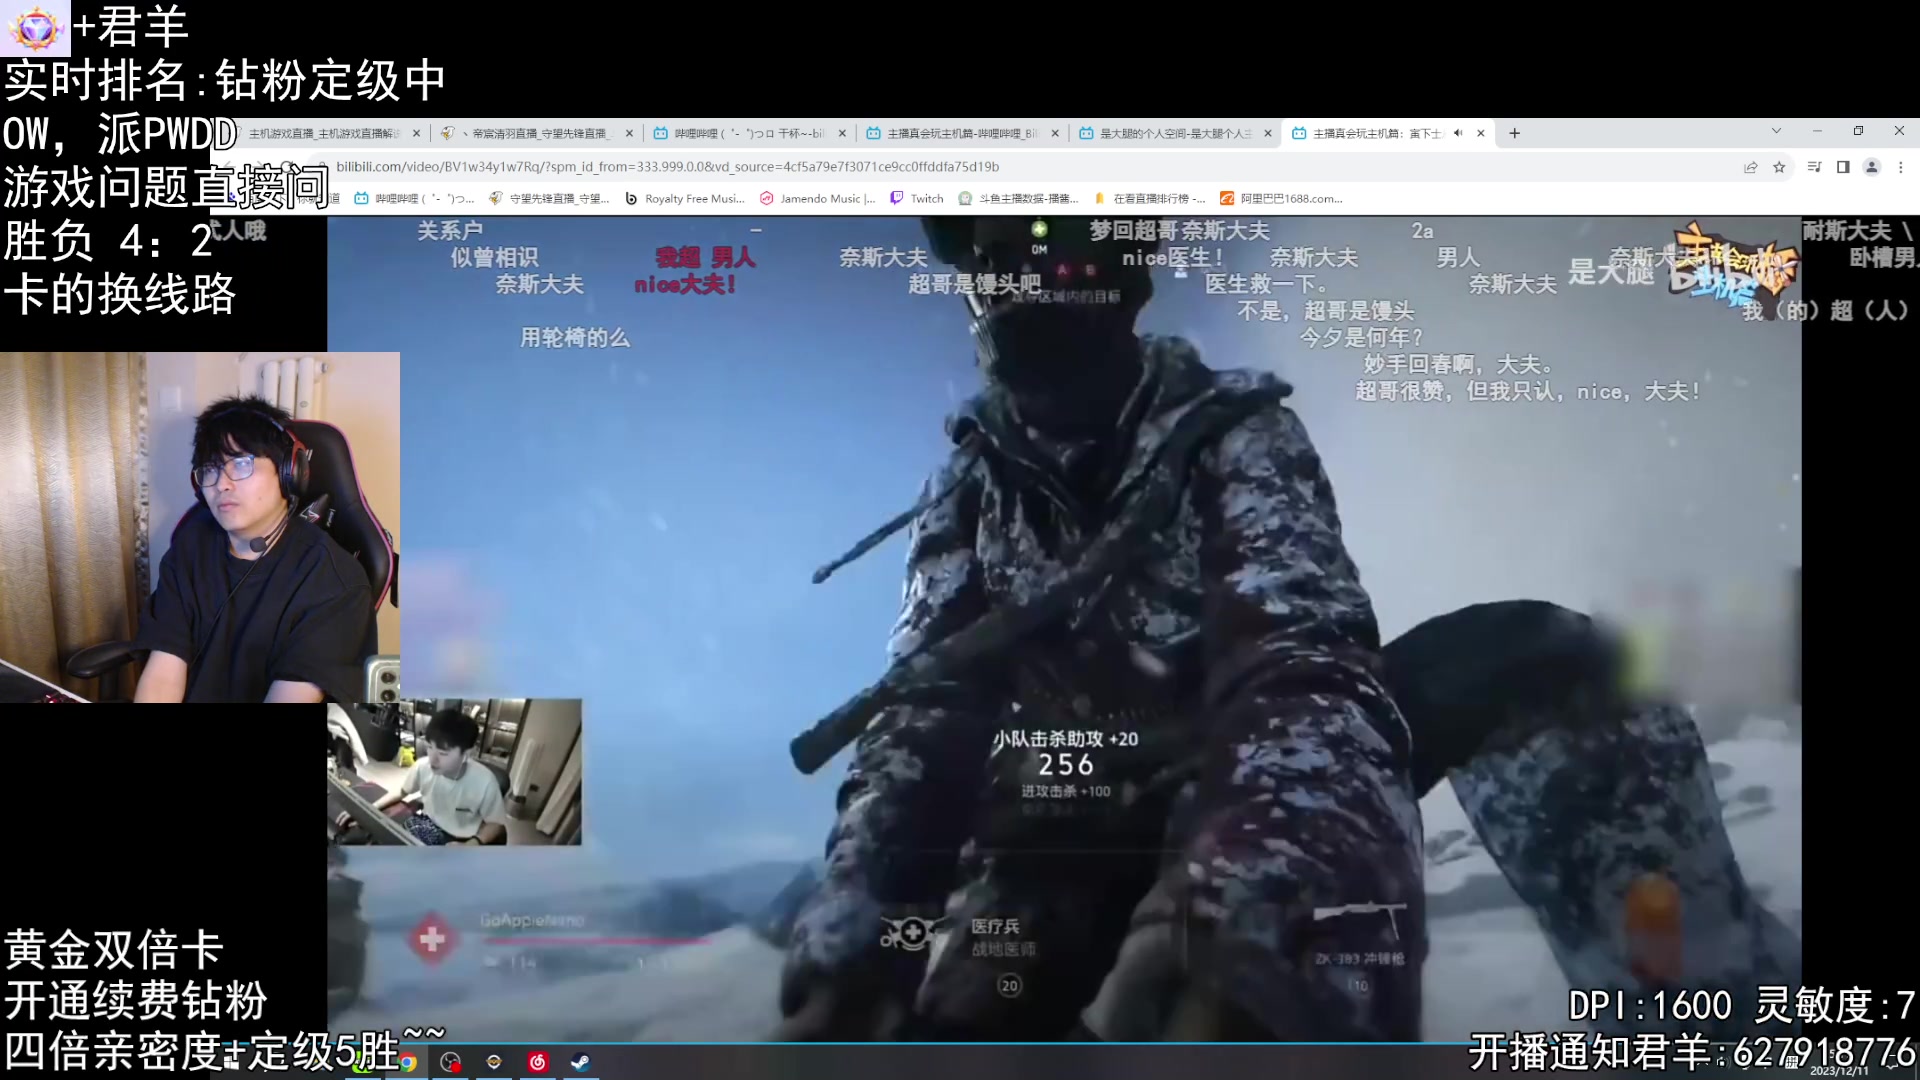Open the Steam icon in the taskbar
The width and height of the screenshot is (1920, 1080).
click(580, 1062)
